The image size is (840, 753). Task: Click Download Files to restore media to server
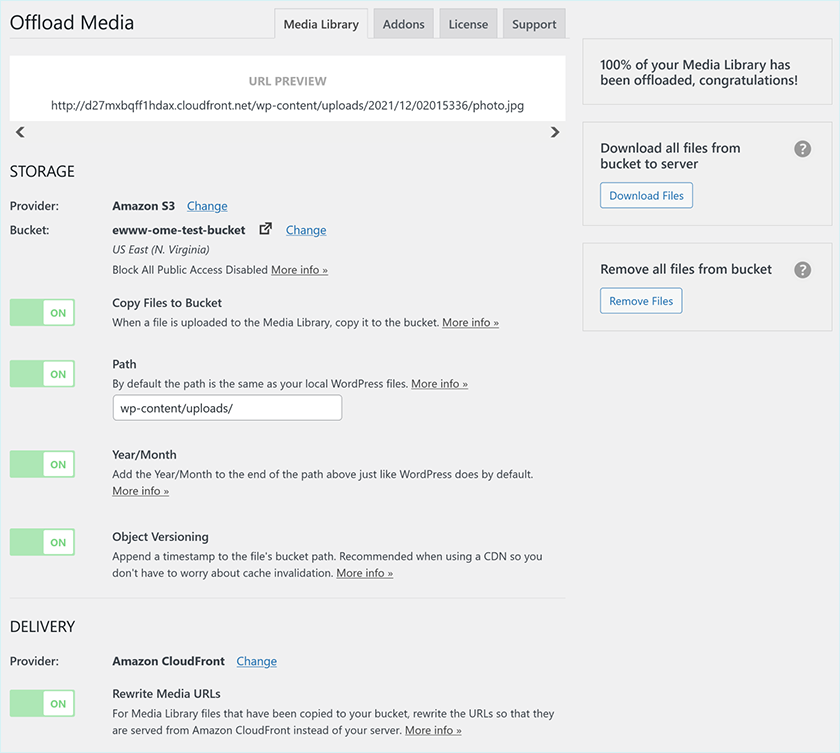pyautogui.click(x=646, y=195)
